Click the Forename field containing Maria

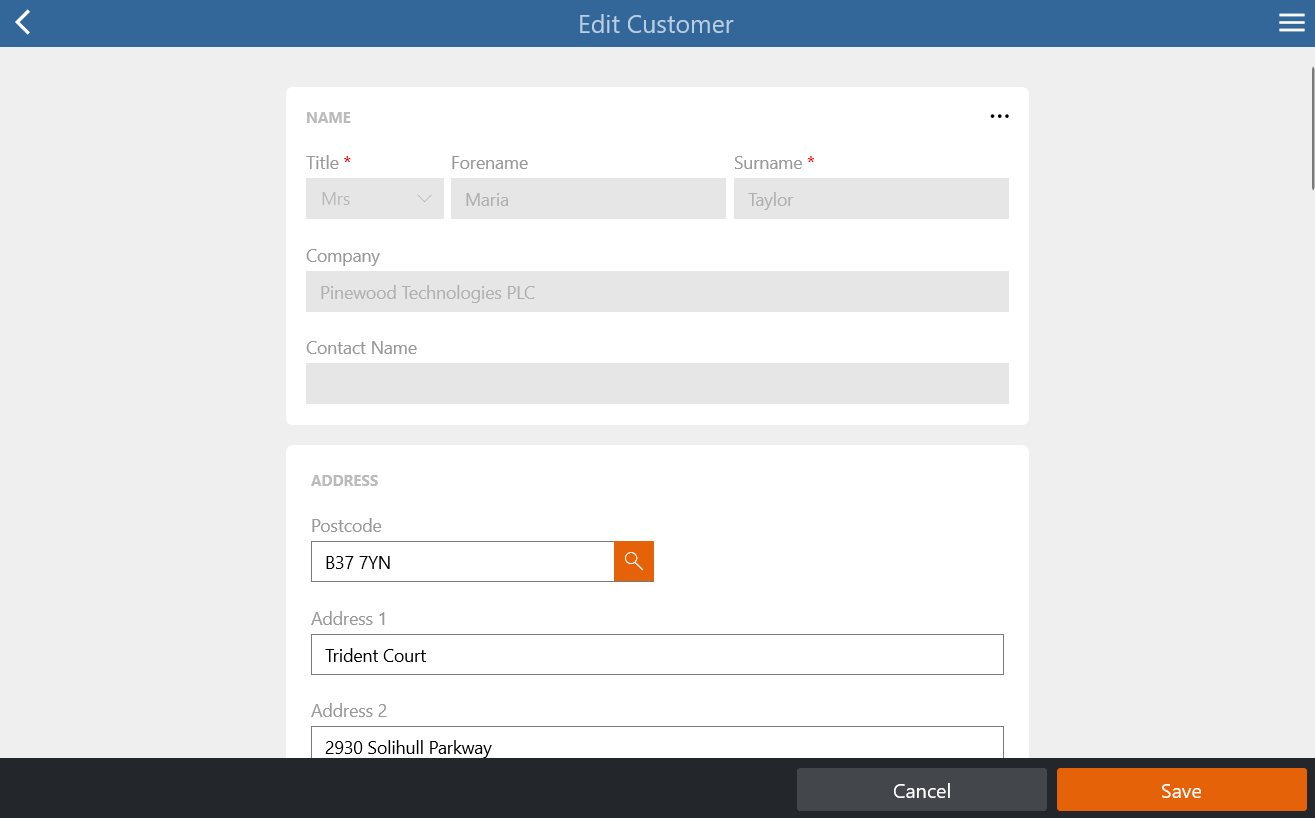click(x=588, y=199)
